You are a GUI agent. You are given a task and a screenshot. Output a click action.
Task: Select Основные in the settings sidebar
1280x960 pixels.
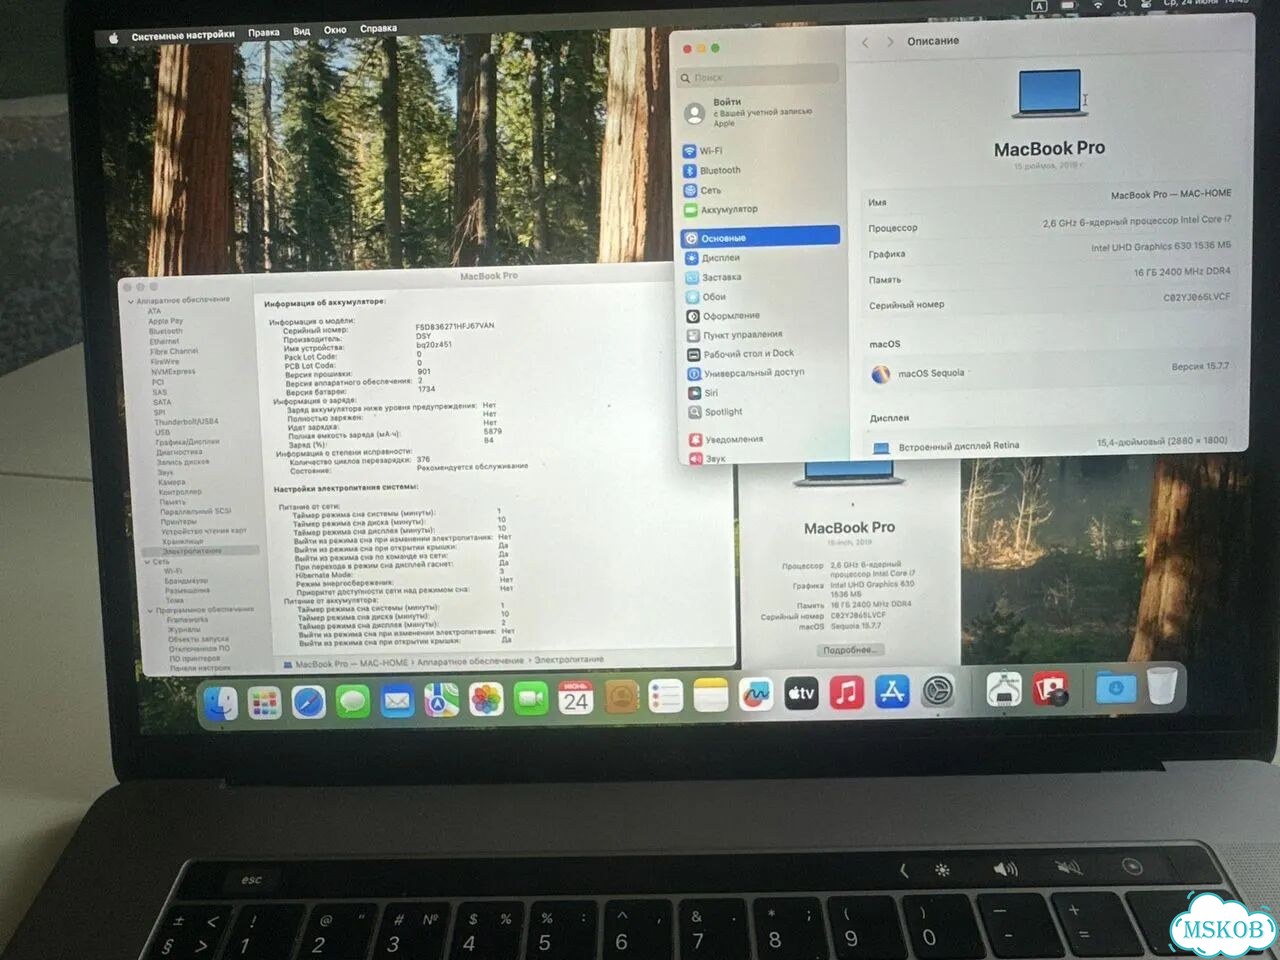(x=760, y=238)
